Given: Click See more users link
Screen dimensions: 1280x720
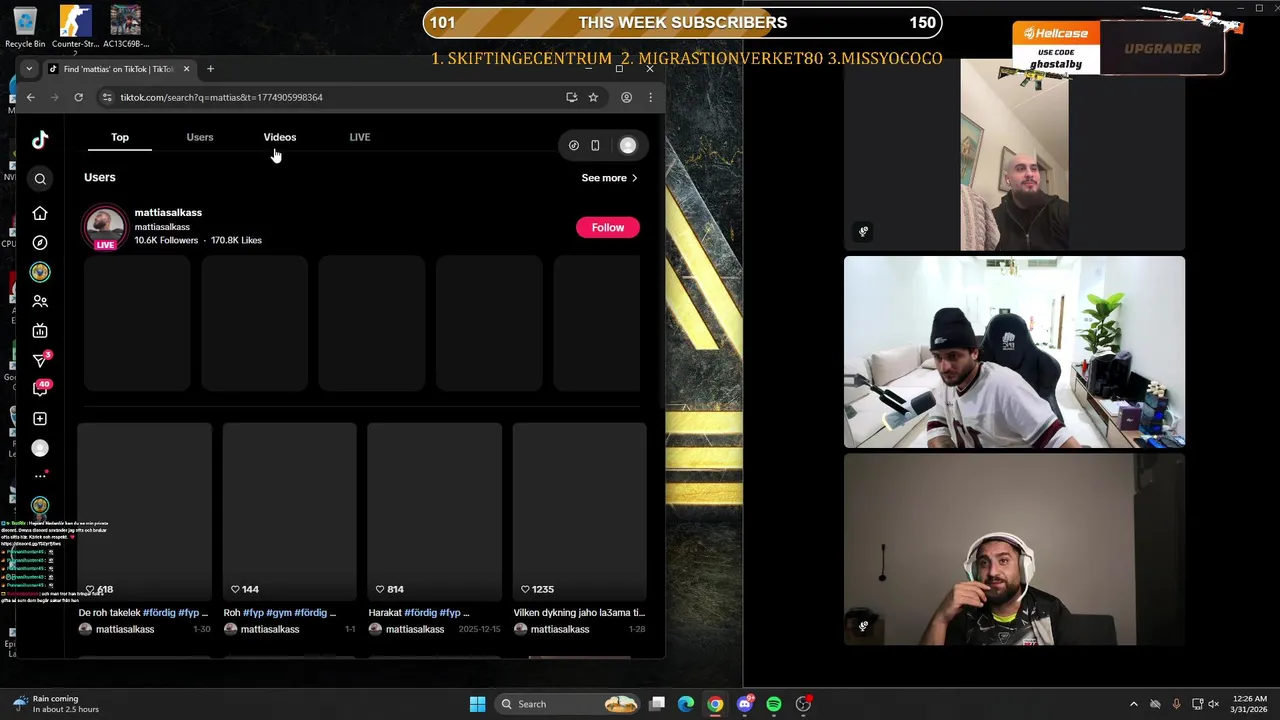Looking at the screenshot, I should point(609,178).
